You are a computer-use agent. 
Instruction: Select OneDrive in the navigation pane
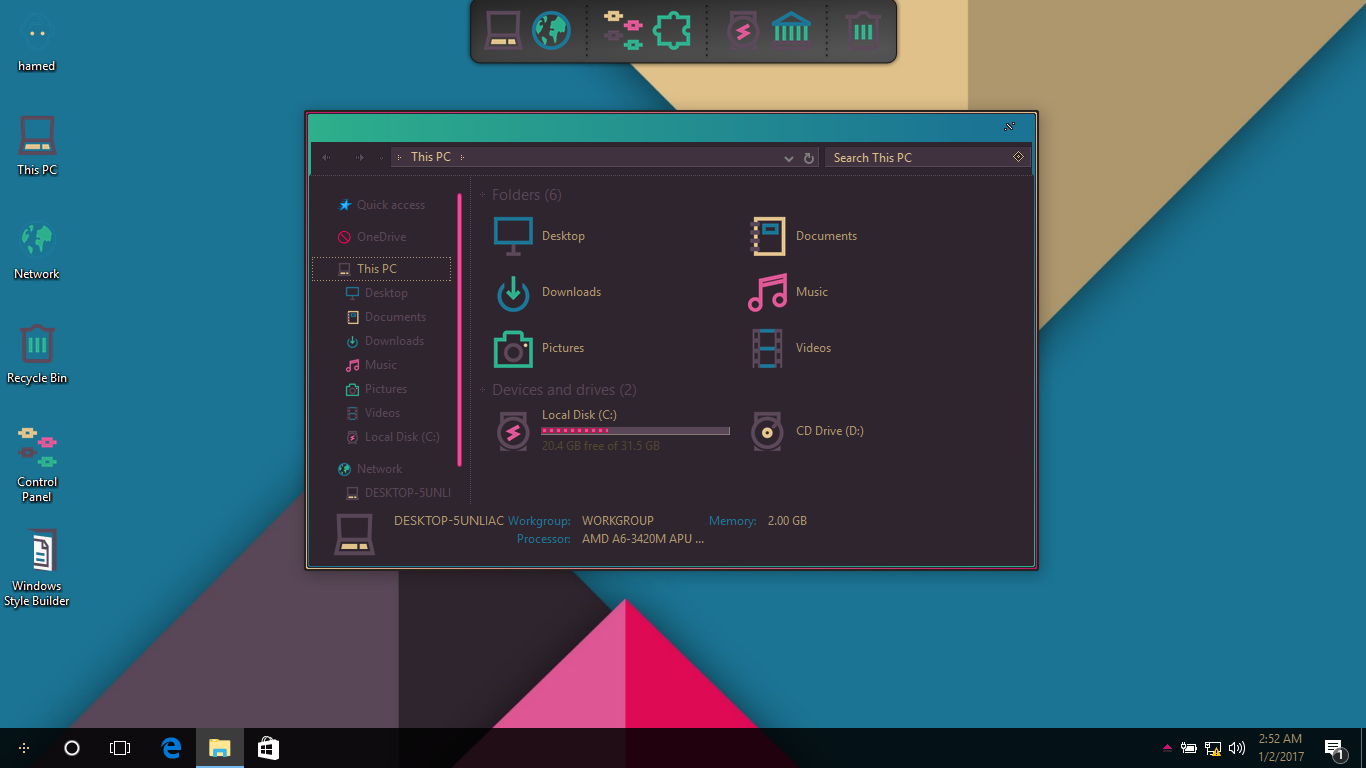(x=381, y=237)
